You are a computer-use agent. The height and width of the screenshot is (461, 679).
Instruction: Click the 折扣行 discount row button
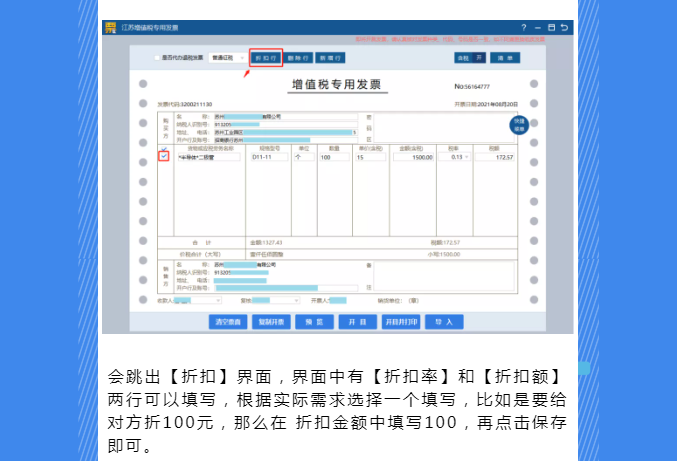pyautogui.click(x=266, y=58)
